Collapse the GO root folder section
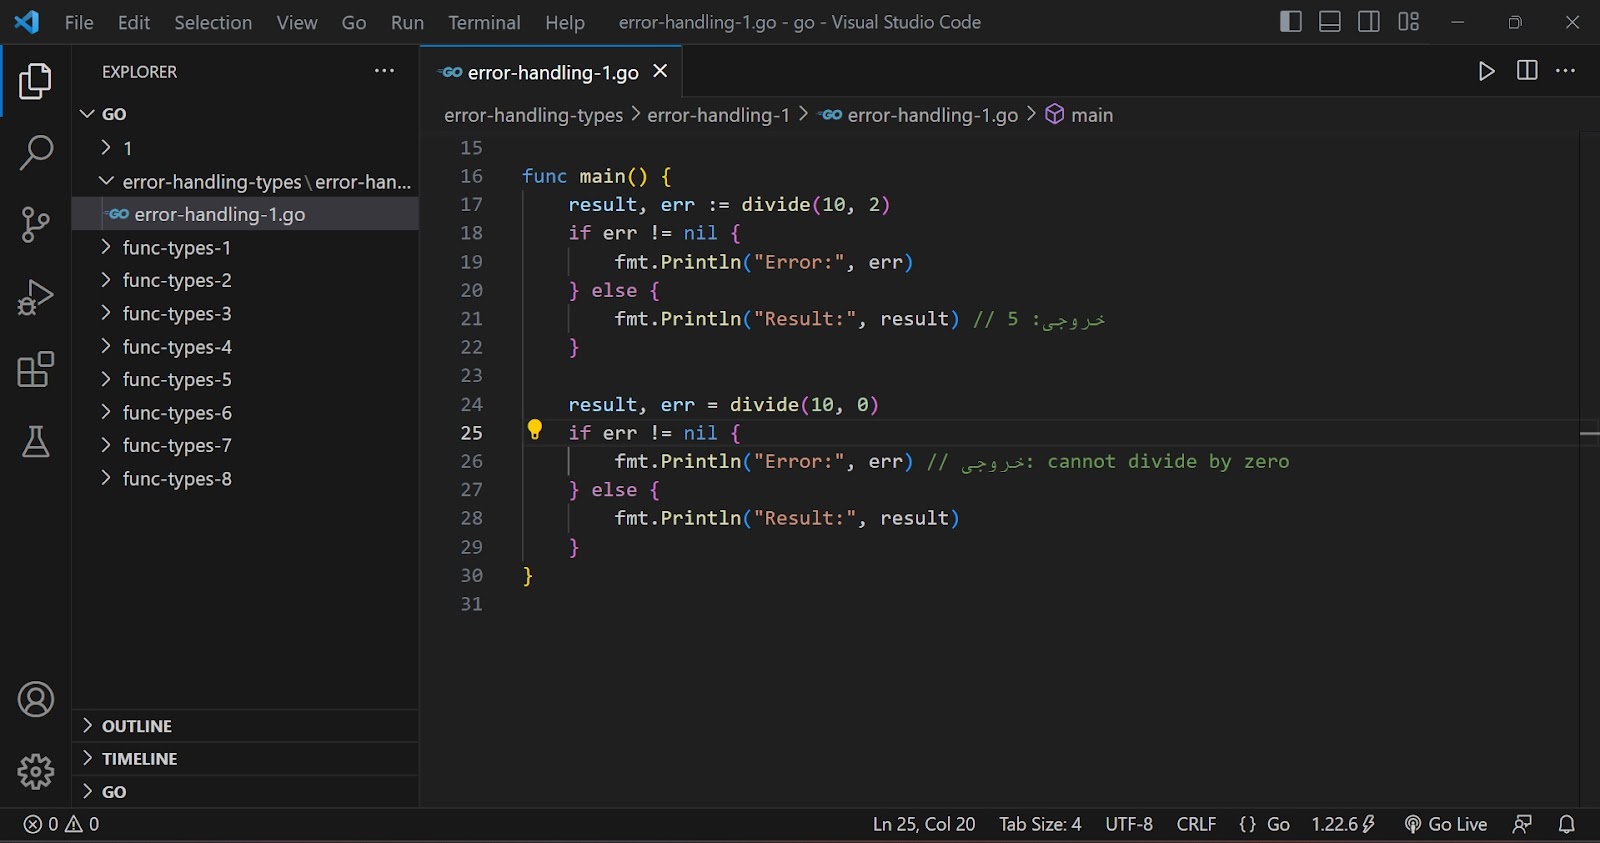Viewport: 1600px width, 843px height. point(245,114)
